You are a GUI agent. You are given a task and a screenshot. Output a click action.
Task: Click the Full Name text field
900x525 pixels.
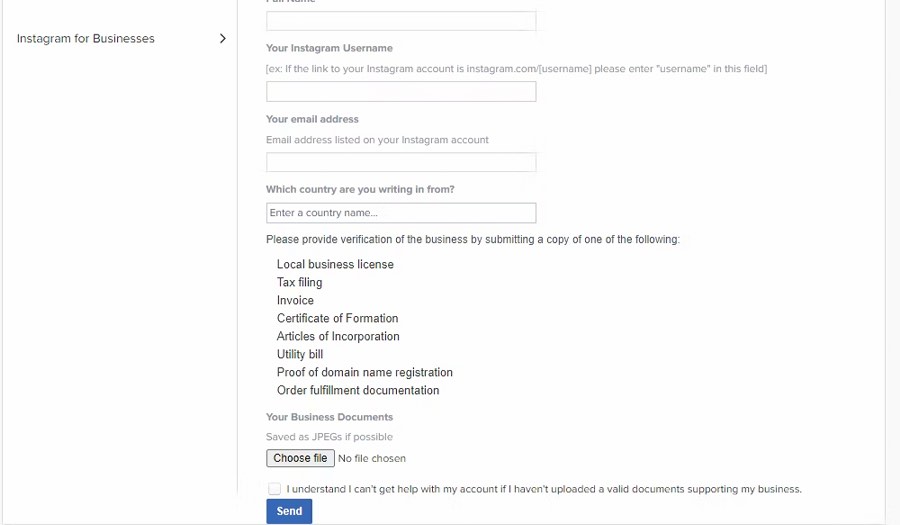[x=401, y=20]
